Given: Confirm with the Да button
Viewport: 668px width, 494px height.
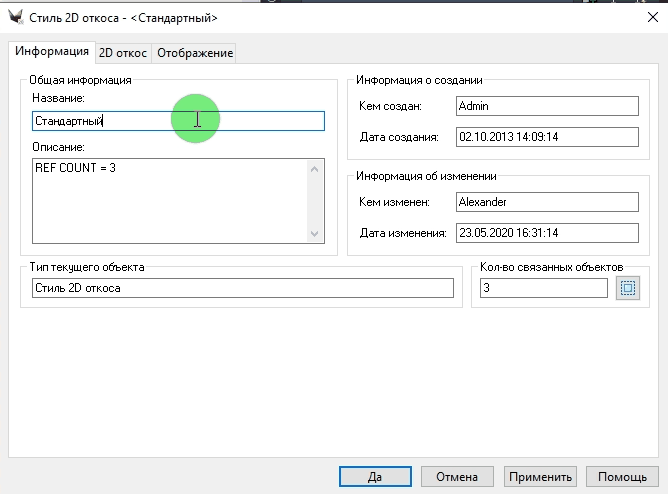Looking at the screenshot, I should pos(375,477).
